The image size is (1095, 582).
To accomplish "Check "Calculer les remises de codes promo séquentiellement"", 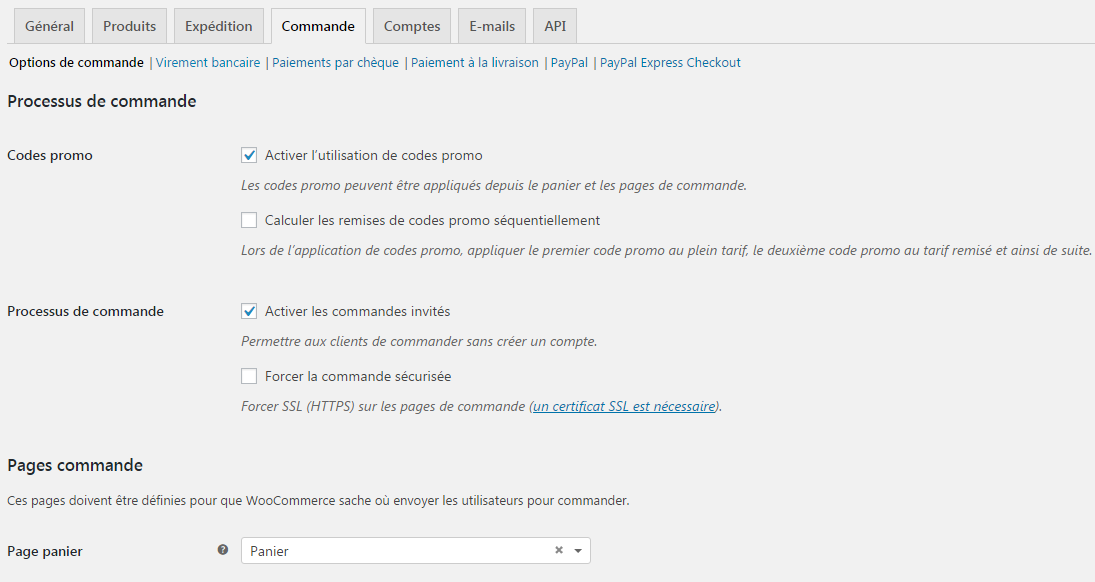I will [x=249, y=220].
